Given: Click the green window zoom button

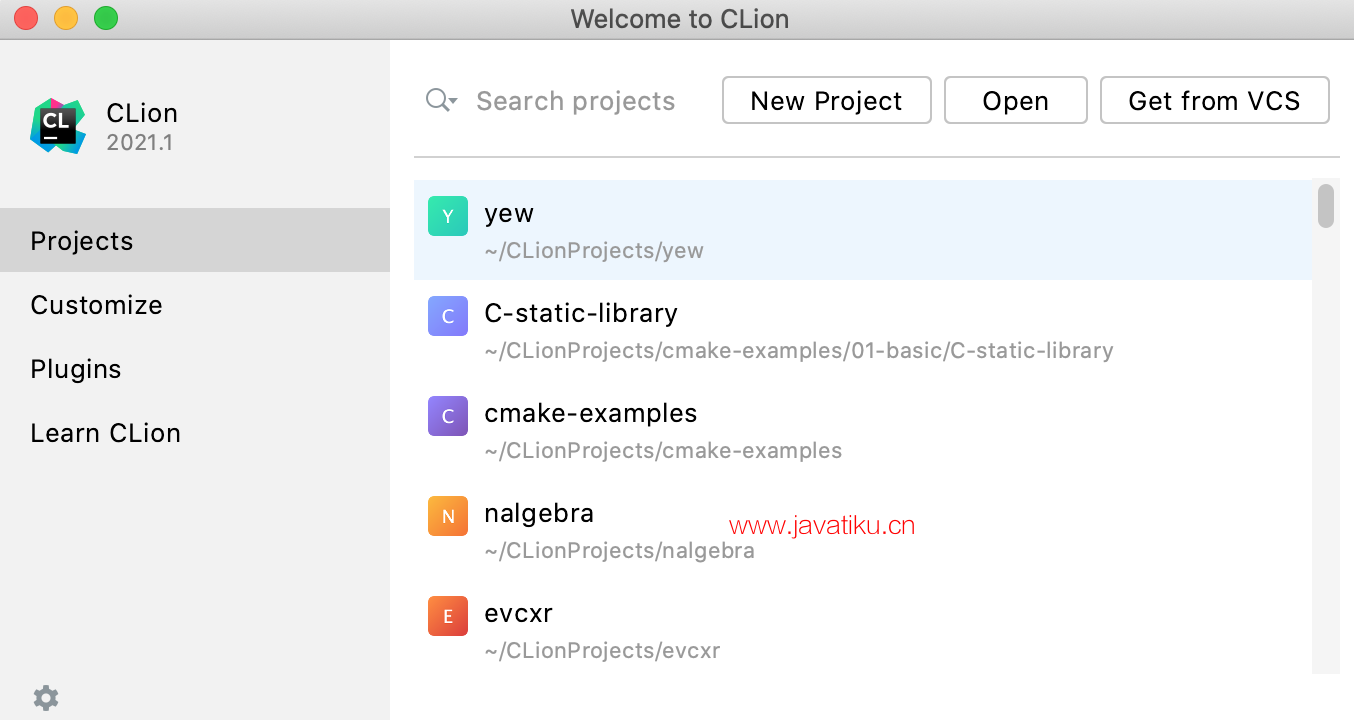Looking at the screenshot, I should pos(105,18).
